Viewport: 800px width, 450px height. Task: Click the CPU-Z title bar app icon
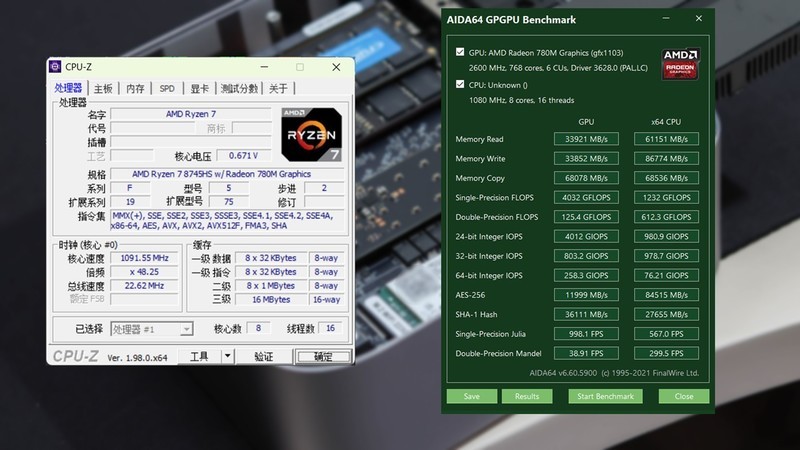pyautogui.click(x=55, y=67)
